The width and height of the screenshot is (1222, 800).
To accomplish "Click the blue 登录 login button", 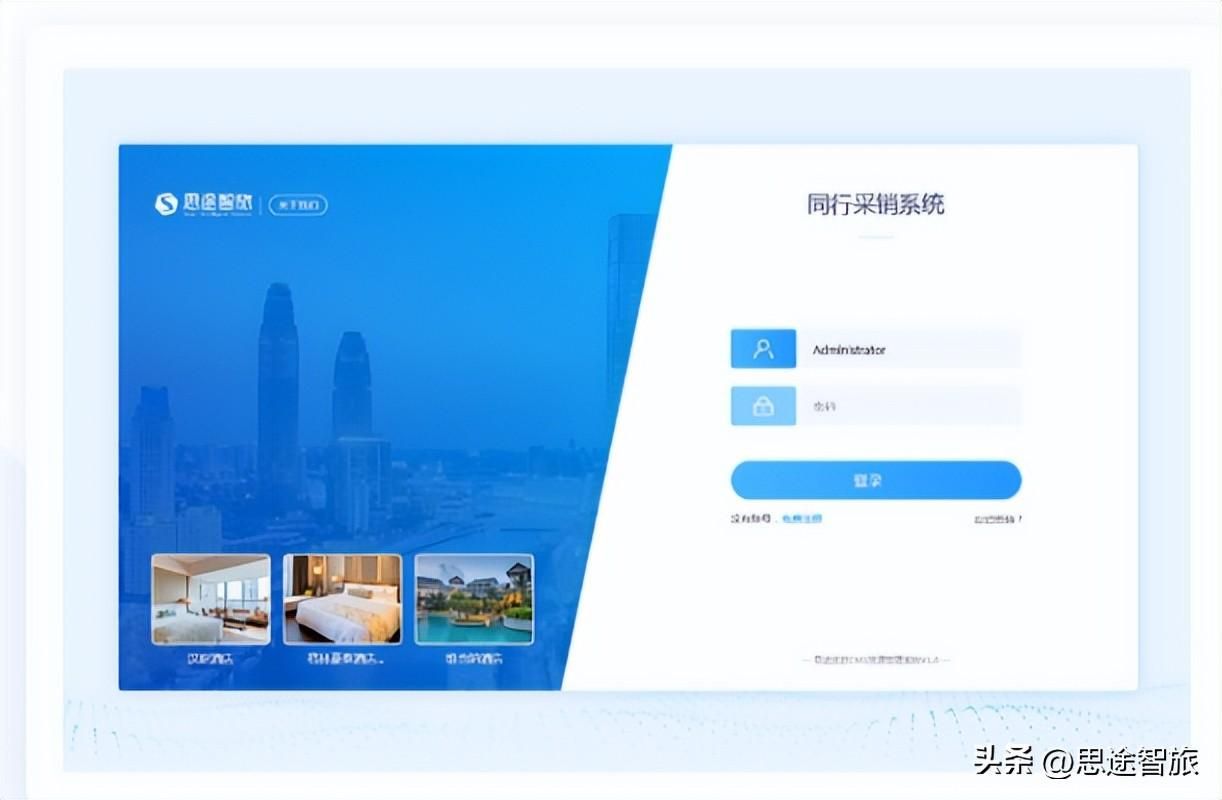I will [x=876, y=480].
